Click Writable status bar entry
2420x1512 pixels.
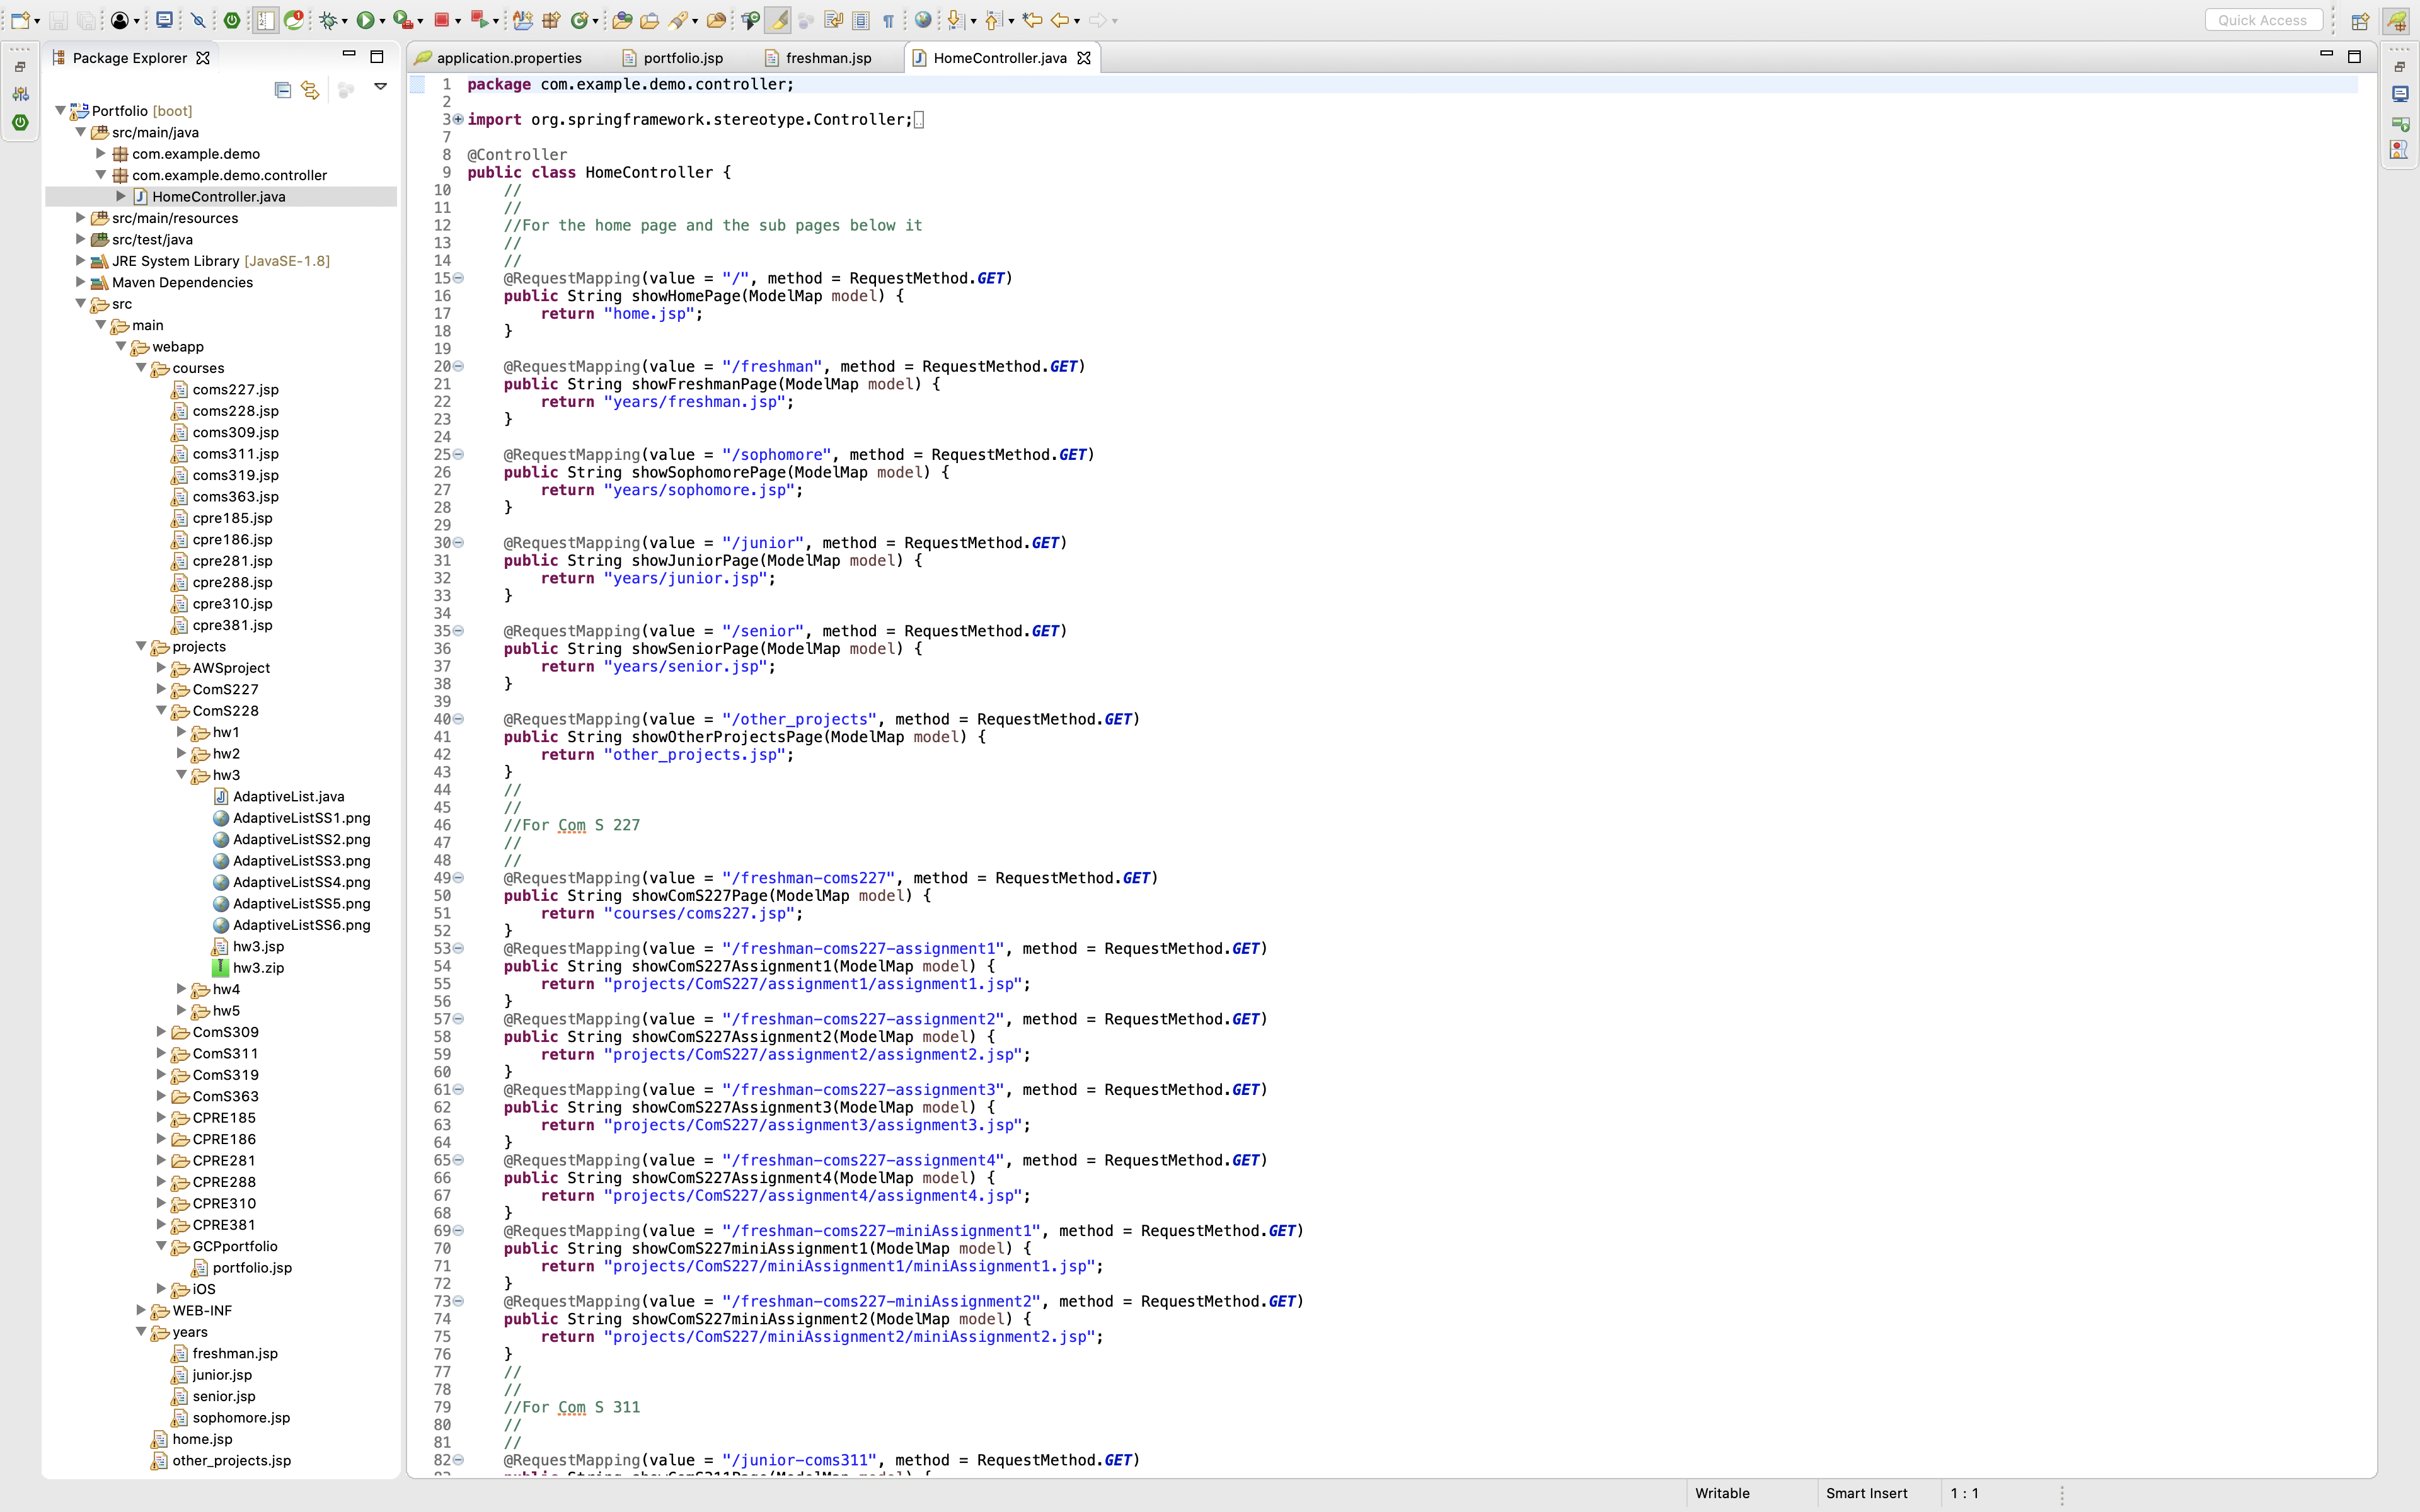tap(1722, 1493)
